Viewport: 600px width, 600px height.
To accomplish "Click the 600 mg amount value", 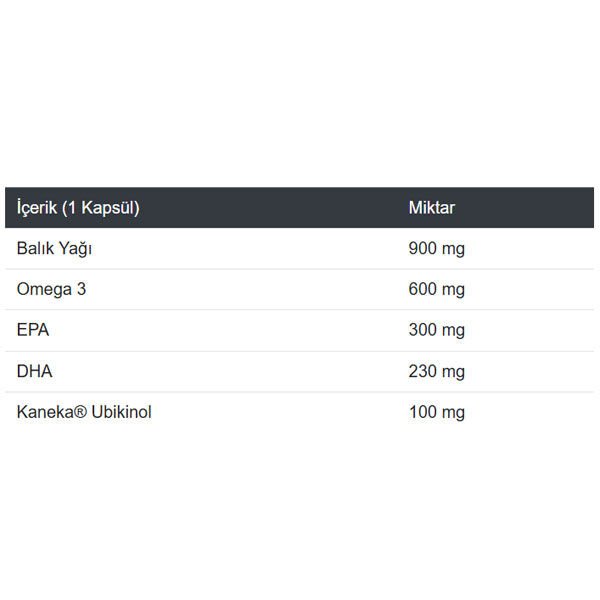I will pos(437,290).
